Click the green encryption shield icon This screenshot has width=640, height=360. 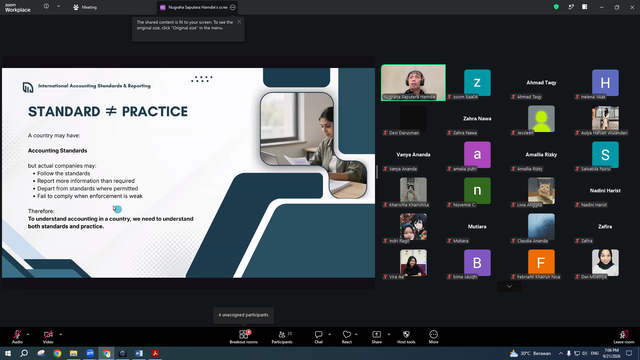click(556, 7)
